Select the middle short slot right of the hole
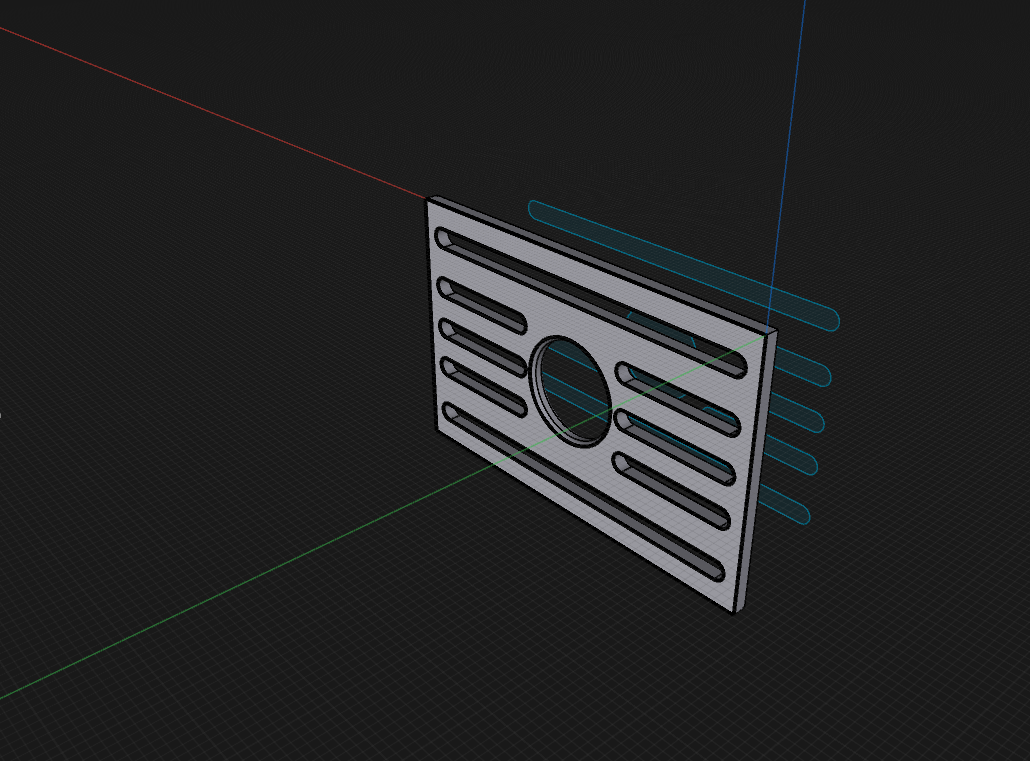The height and width of the screenshot is (761, 1030). pyautogui.click(x=674, y=446)
